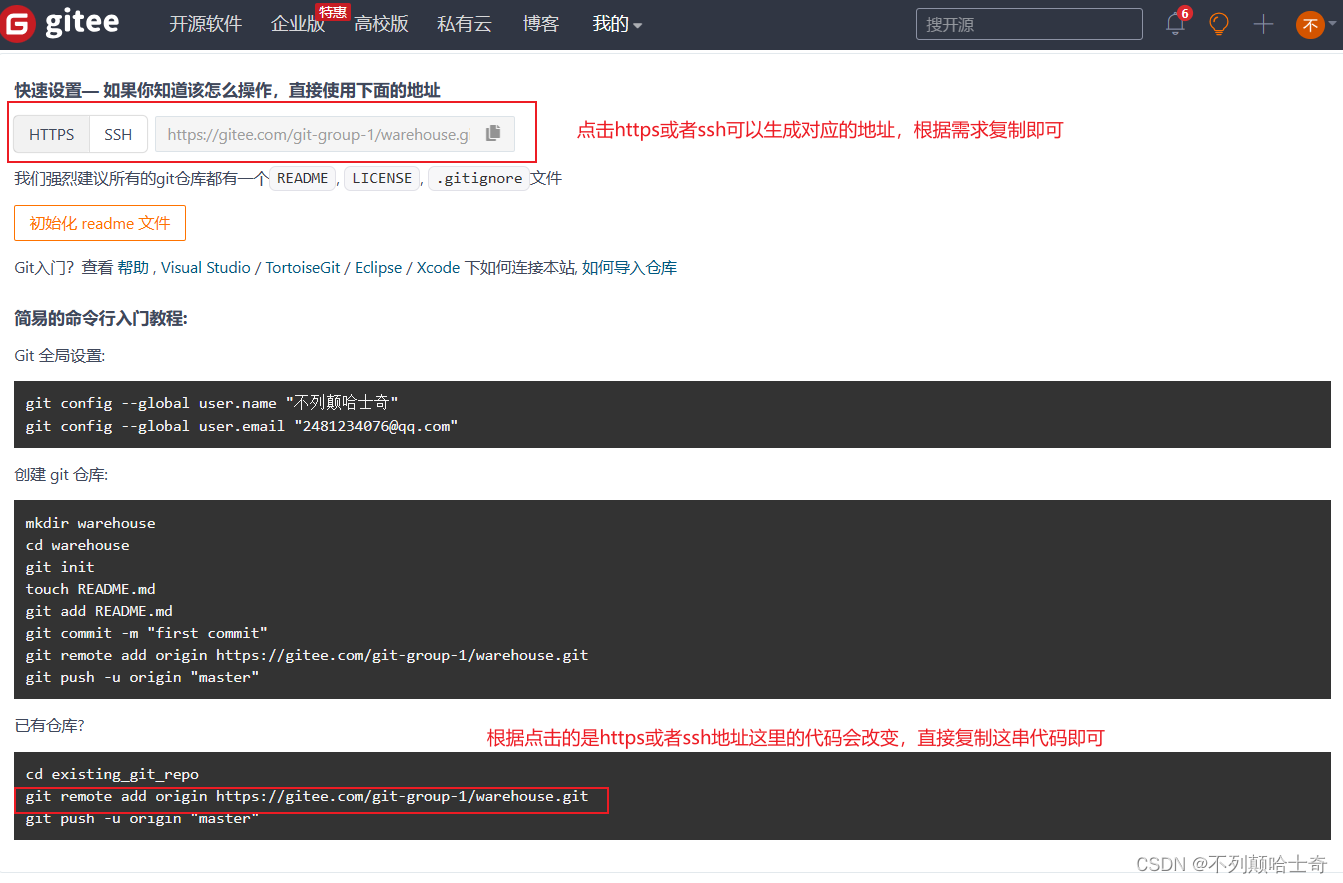The height and width of the screenshot is (883, 1343).
Task: Select the HTTPS address option
Action: pos(51,134)
